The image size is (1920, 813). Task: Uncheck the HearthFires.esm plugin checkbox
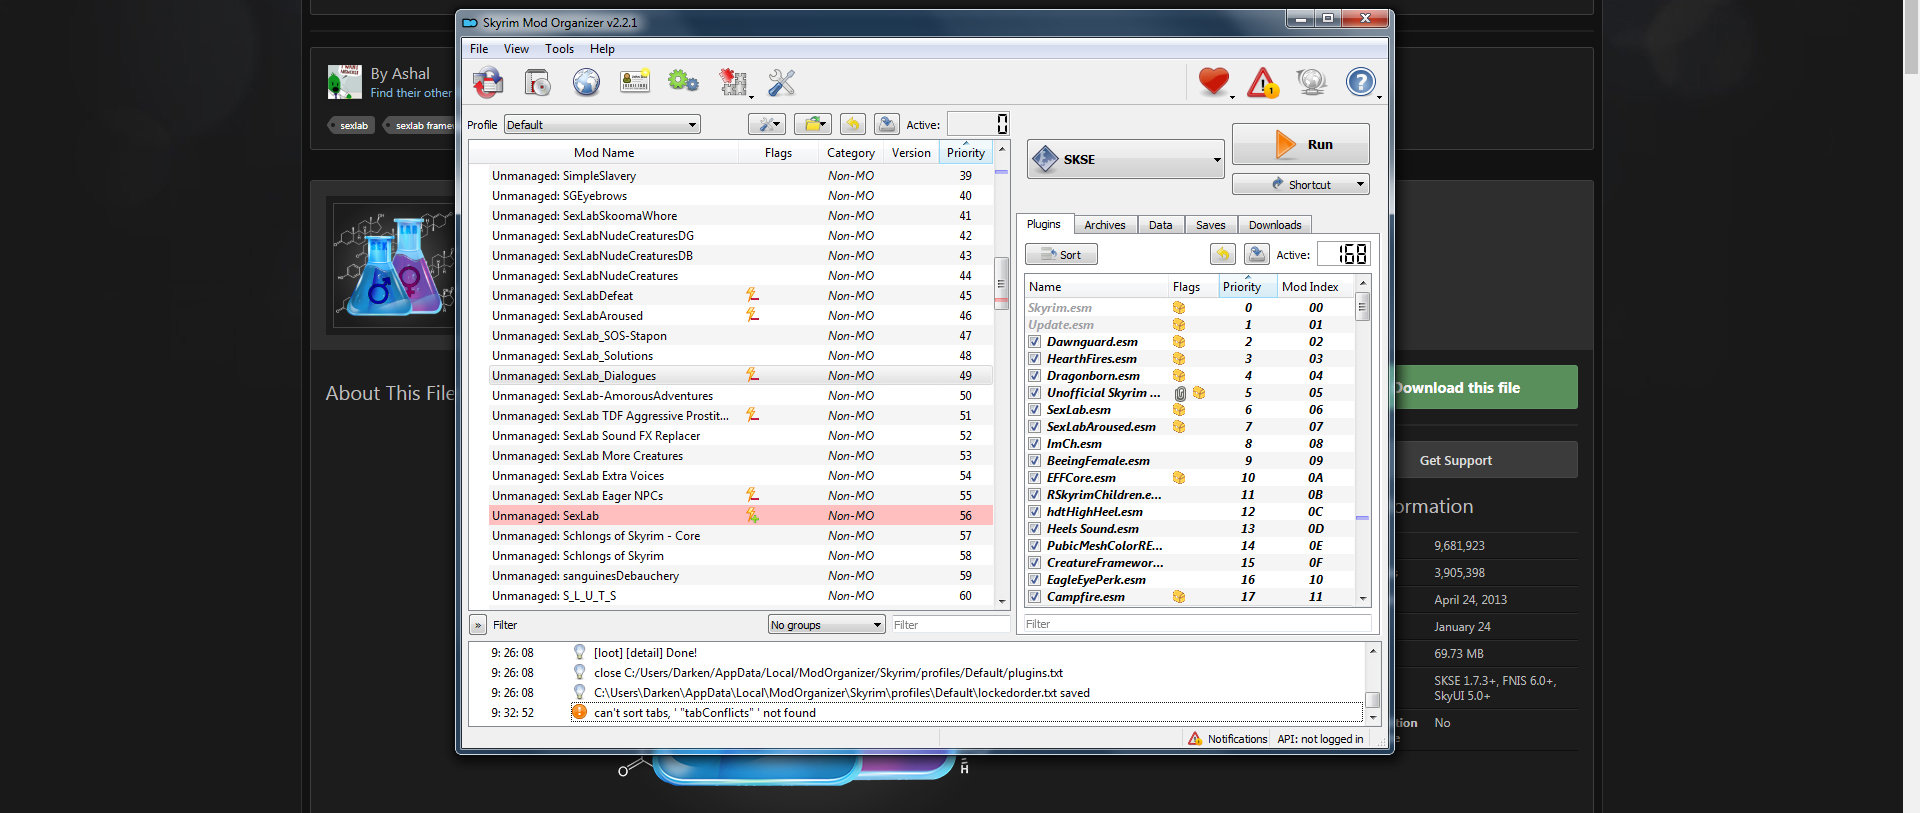pyautogui.click(x=1035, y=359)
